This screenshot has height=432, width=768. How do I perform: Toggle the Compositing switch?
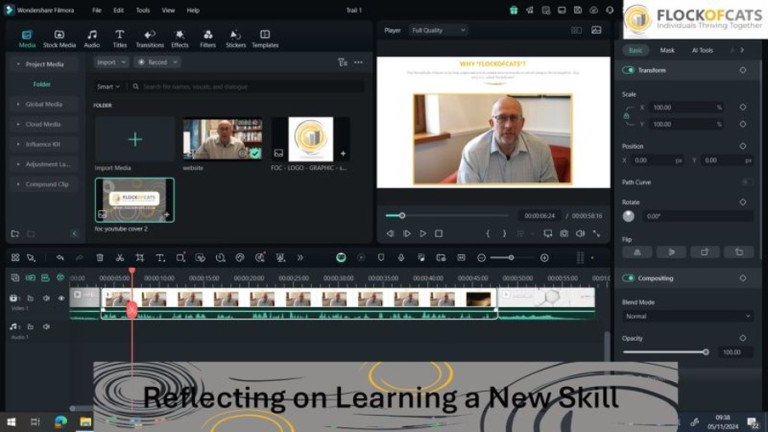(628, 278)
